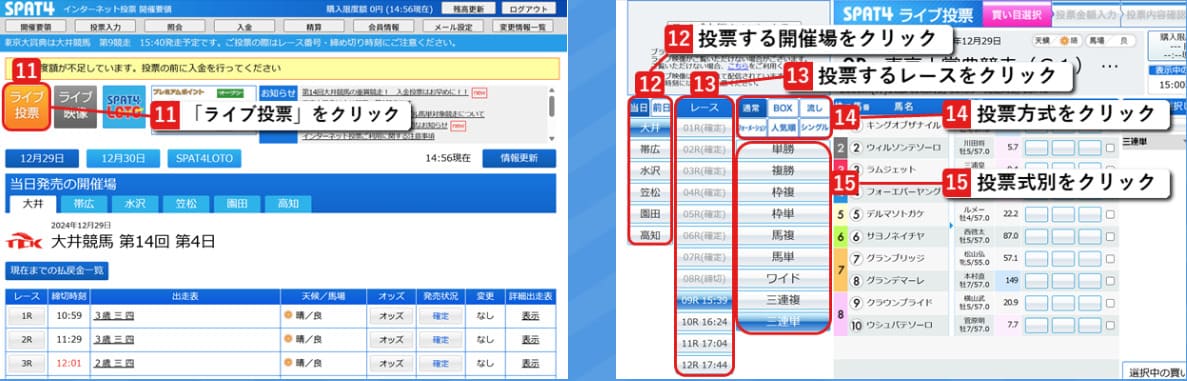Choose 園田 in the live voting venue list
Viewport: 1187px width, 381px height.
click(650, 214)
